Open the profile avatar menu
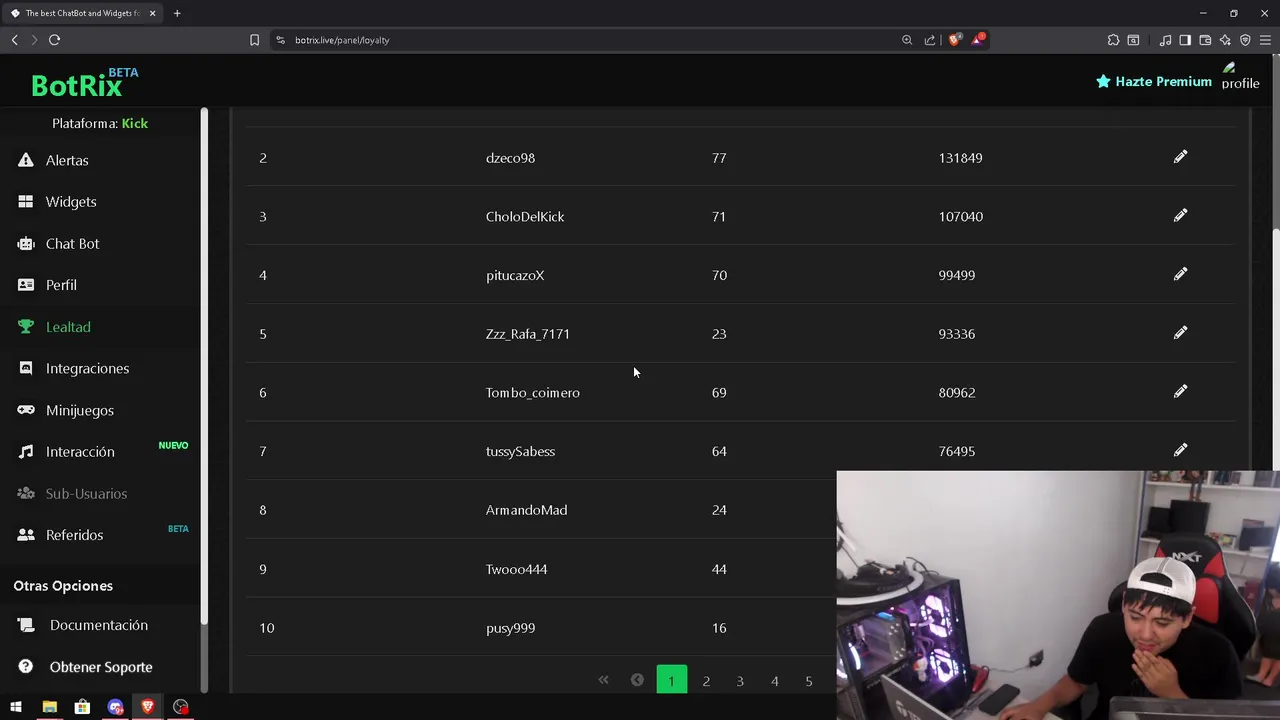The width and height of the screenshot is (1280, 720). 1240,77
